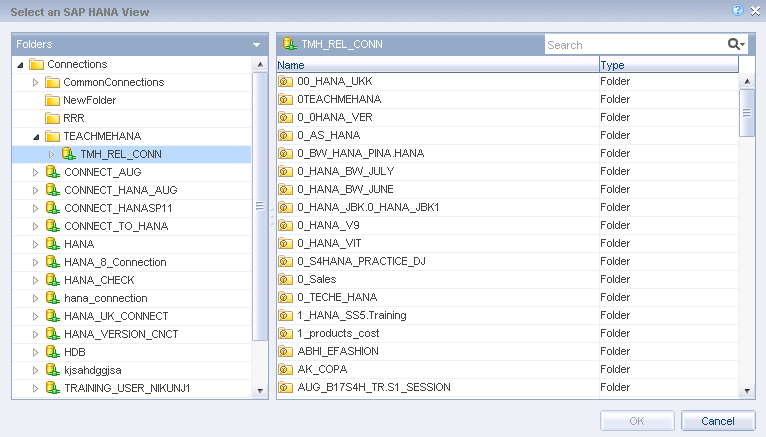Click the HDB connection icon

click(53, 352)
